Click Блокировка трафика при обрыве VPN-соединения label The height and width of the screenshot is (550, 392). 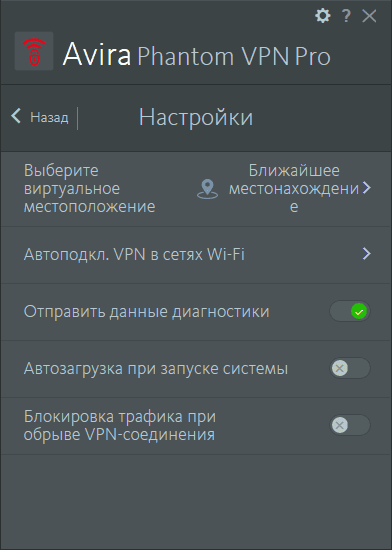pos(120,425)
